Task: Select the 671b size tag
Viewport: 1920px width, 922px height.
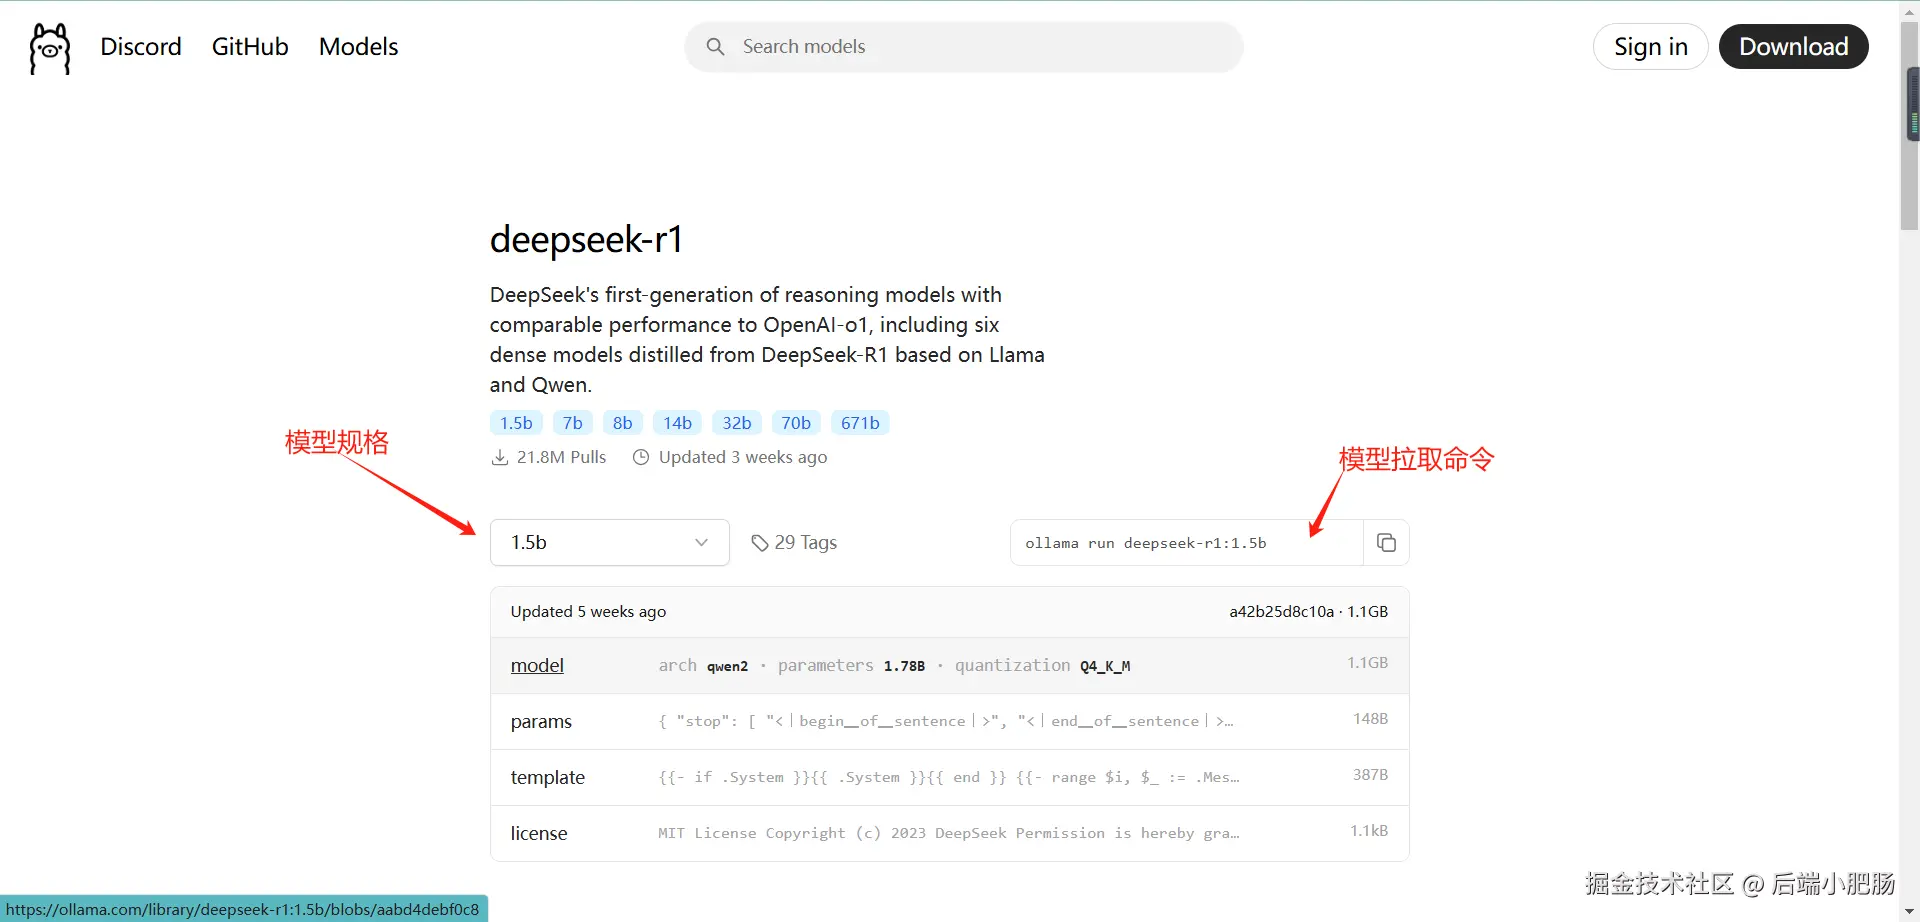Action: 860,423
